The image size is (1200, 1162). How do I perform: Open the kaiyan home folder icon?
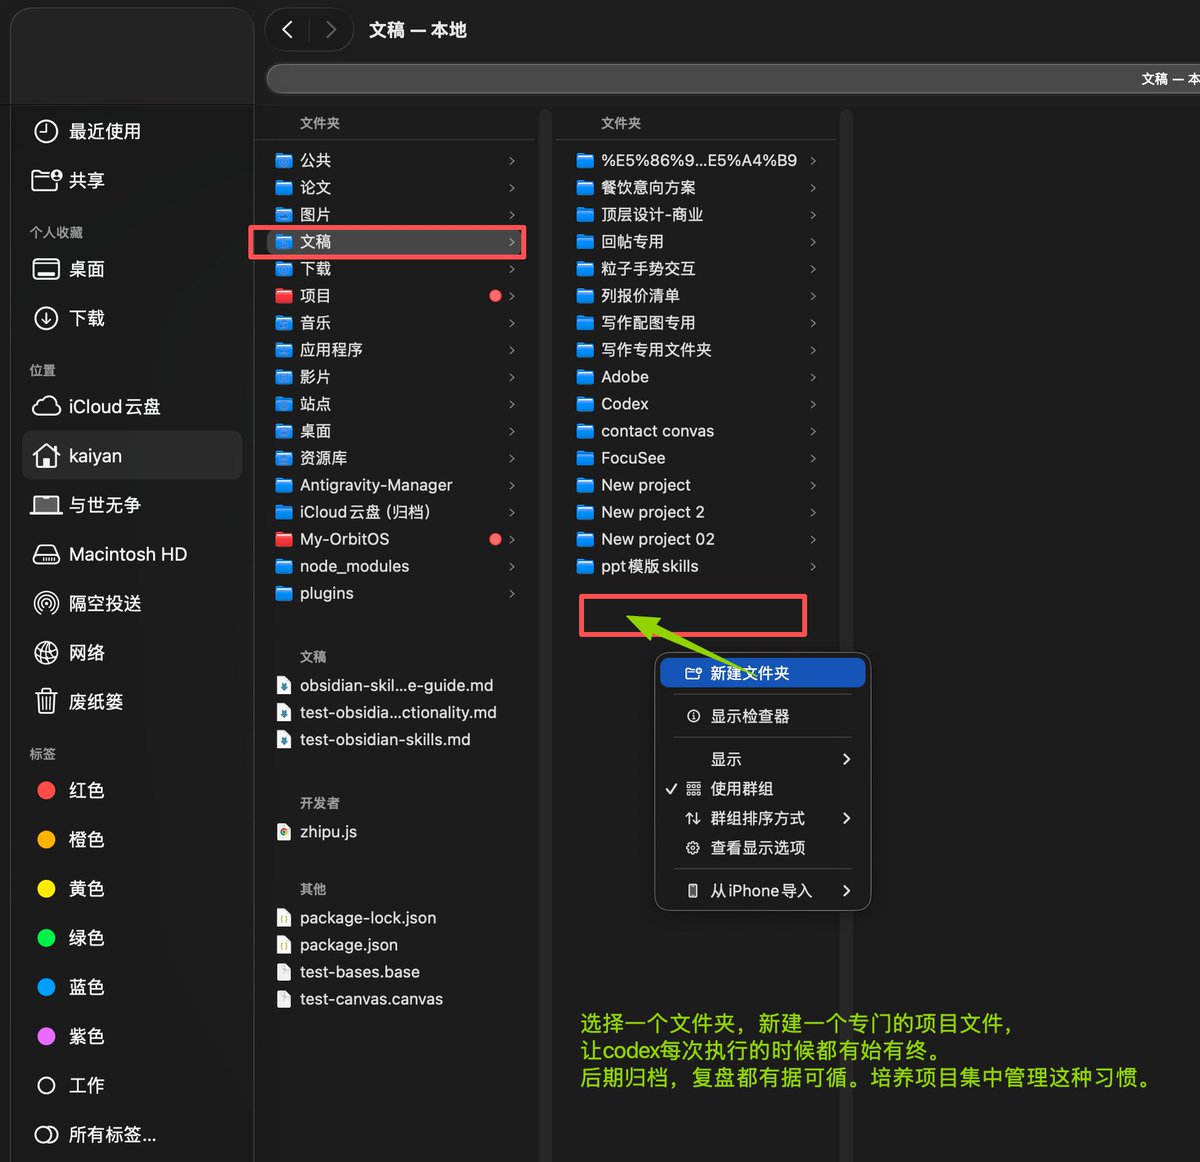(46, 455)
